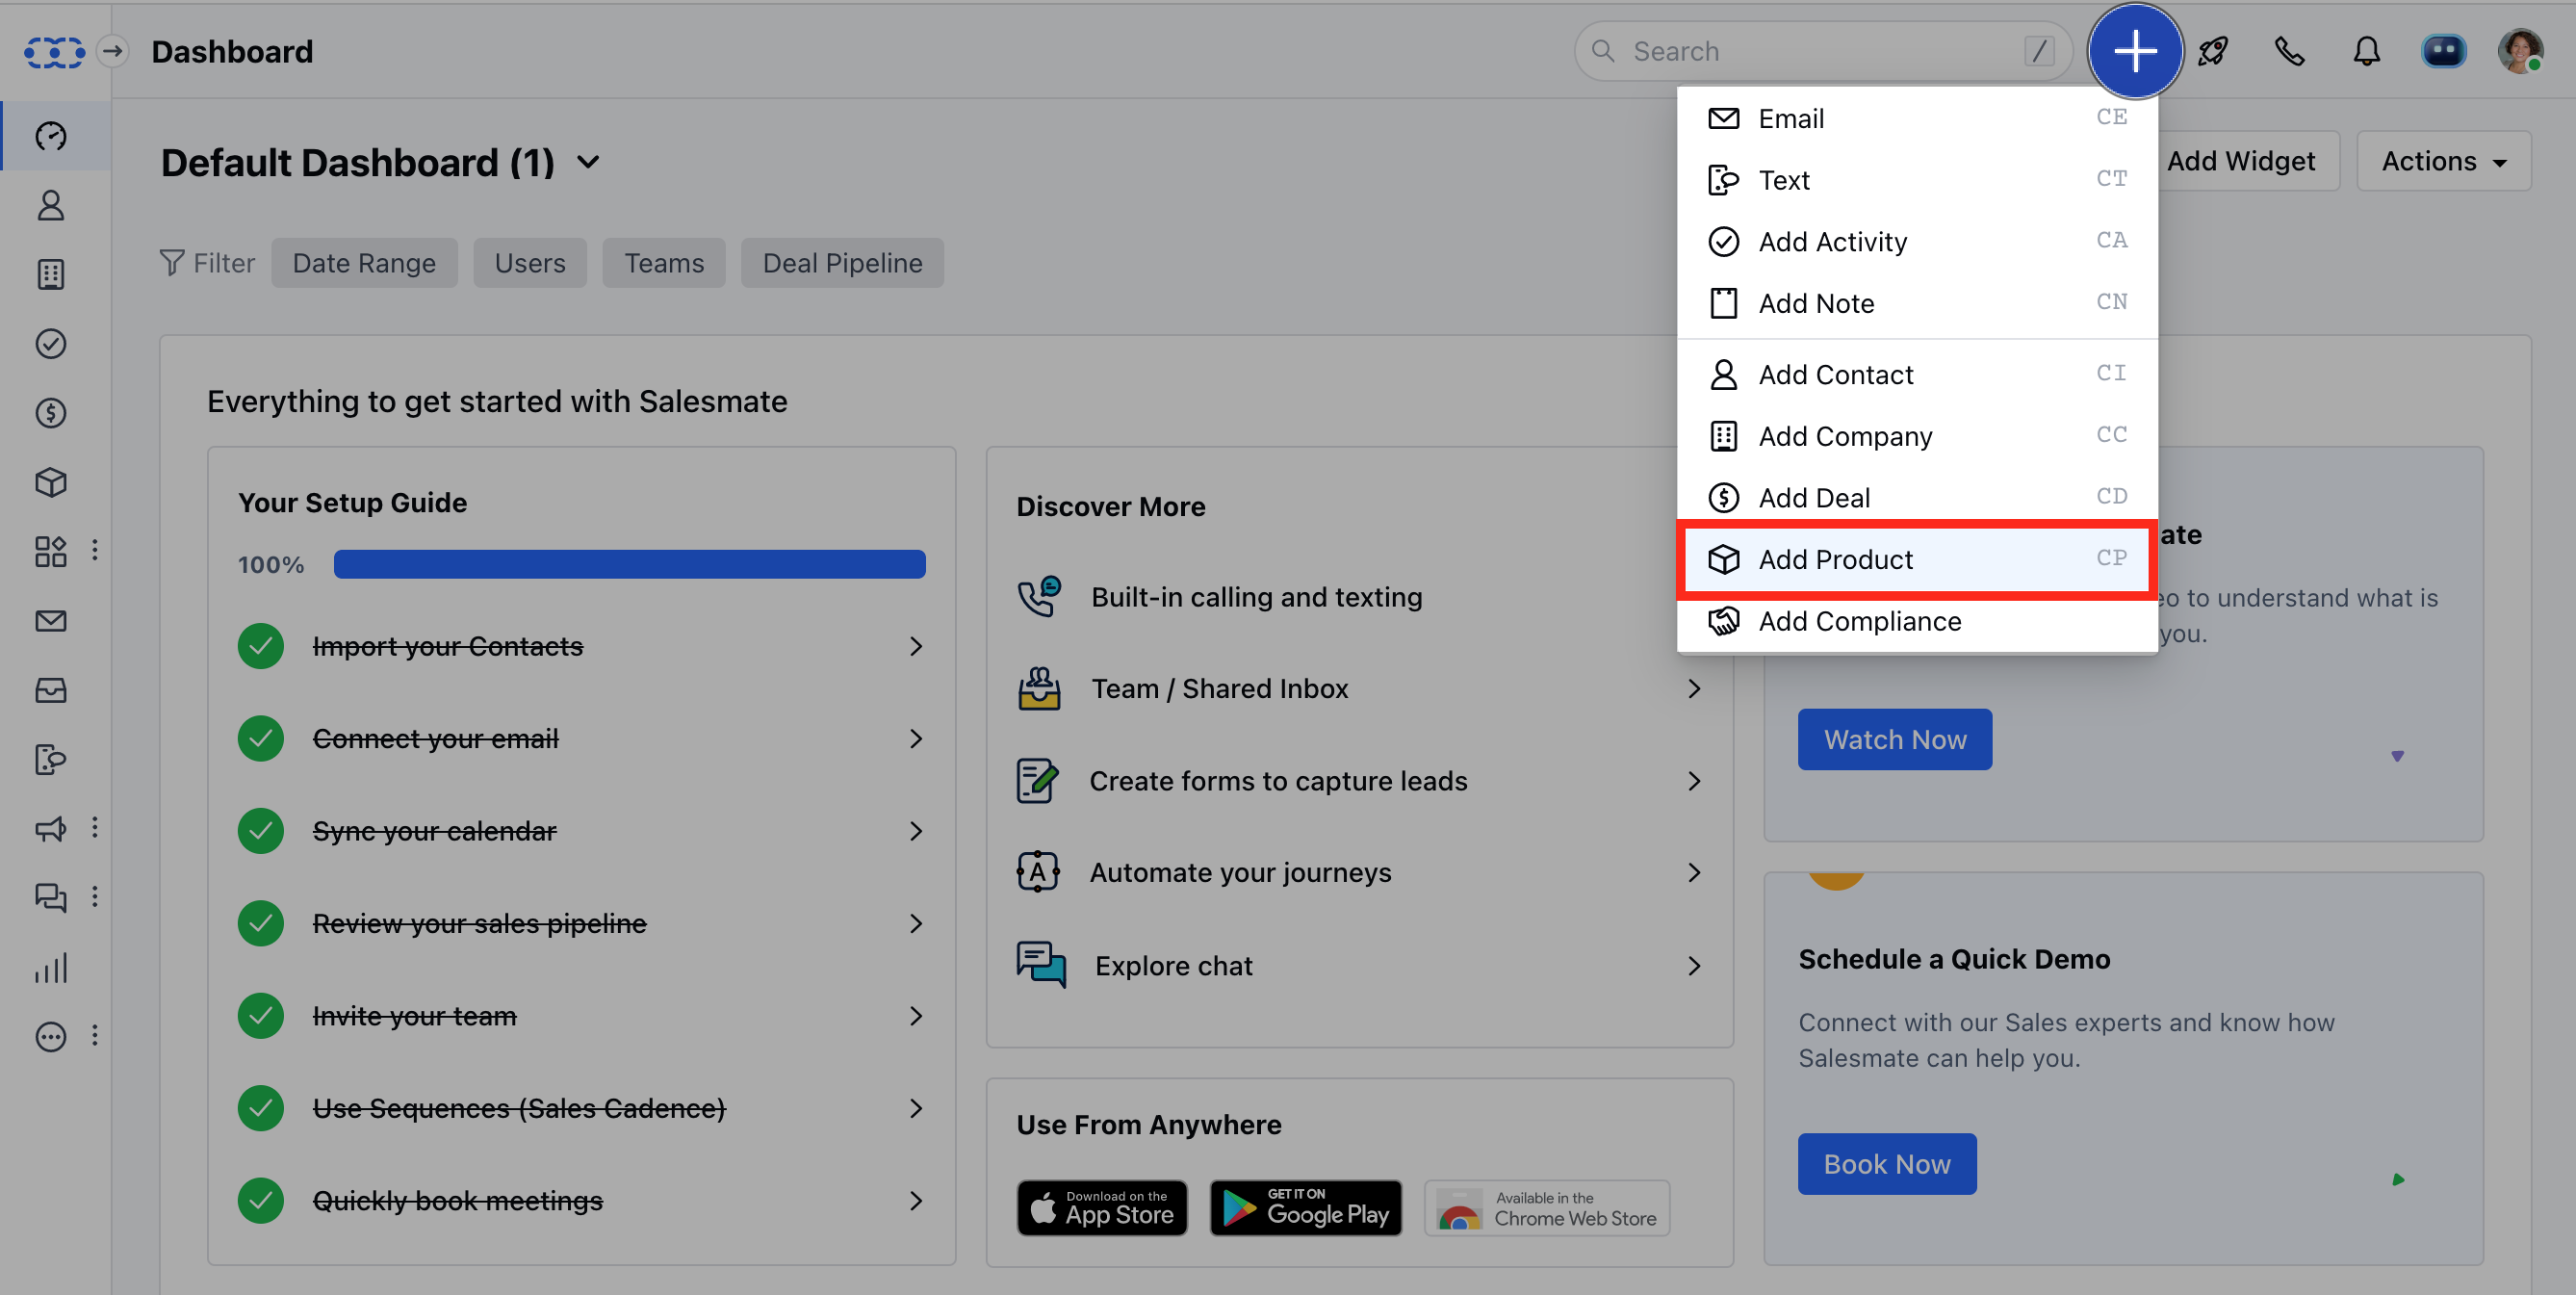Viewport: 2576px width, 1295px height.
Task: Click the blue plus quick-add button
Action: 2135,51
